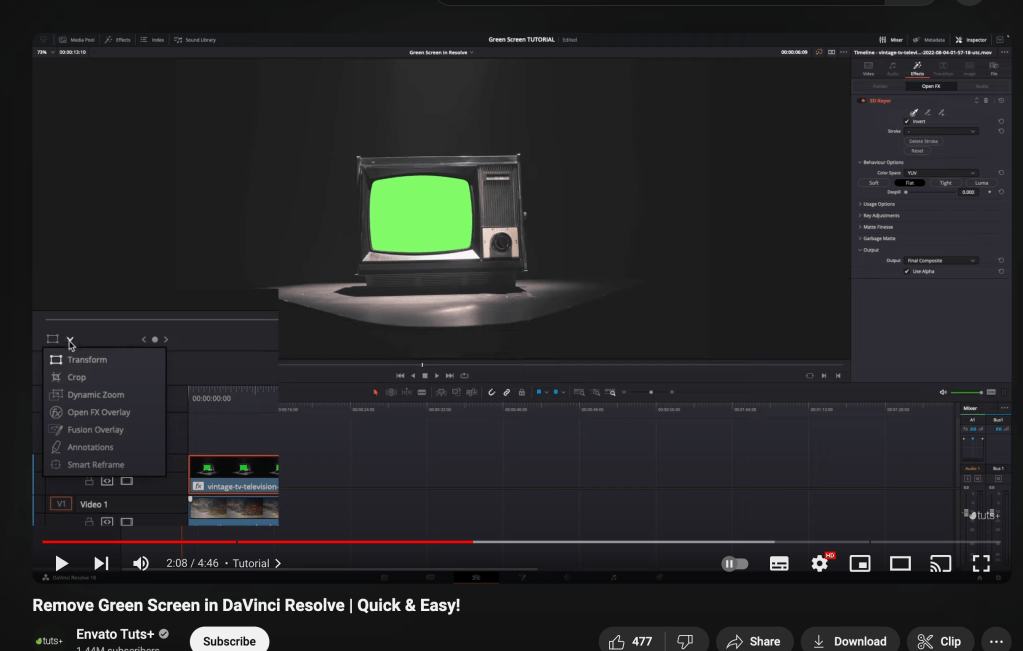Pick the 3D Keyer eyedropper stroke tool
Screen dimensions: 1023x651
(914, 112)
